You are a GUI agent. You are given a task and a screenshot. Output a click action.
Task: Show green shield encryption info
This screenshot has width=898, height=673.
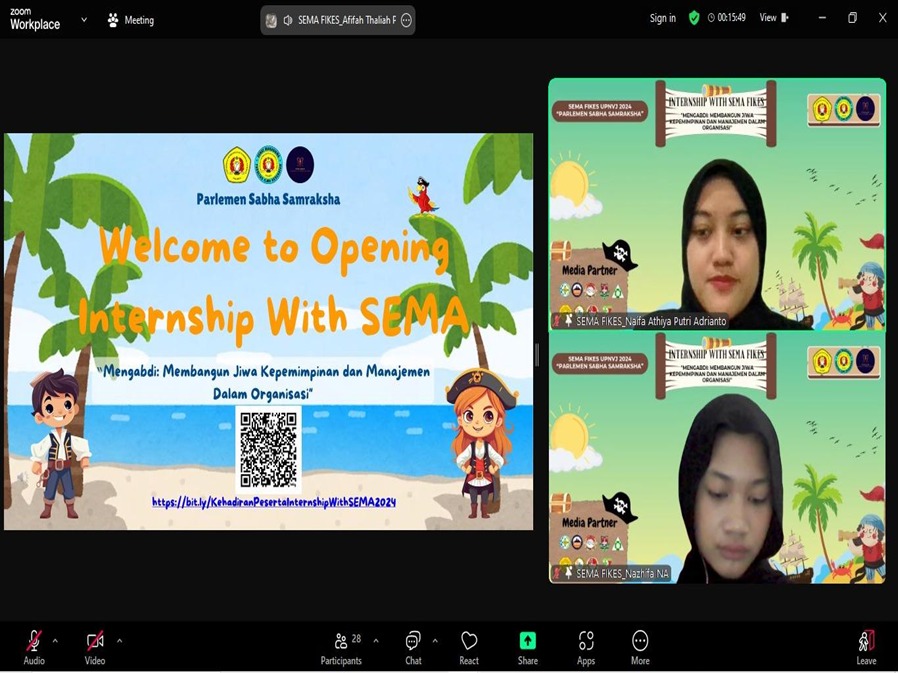point(694,18)
